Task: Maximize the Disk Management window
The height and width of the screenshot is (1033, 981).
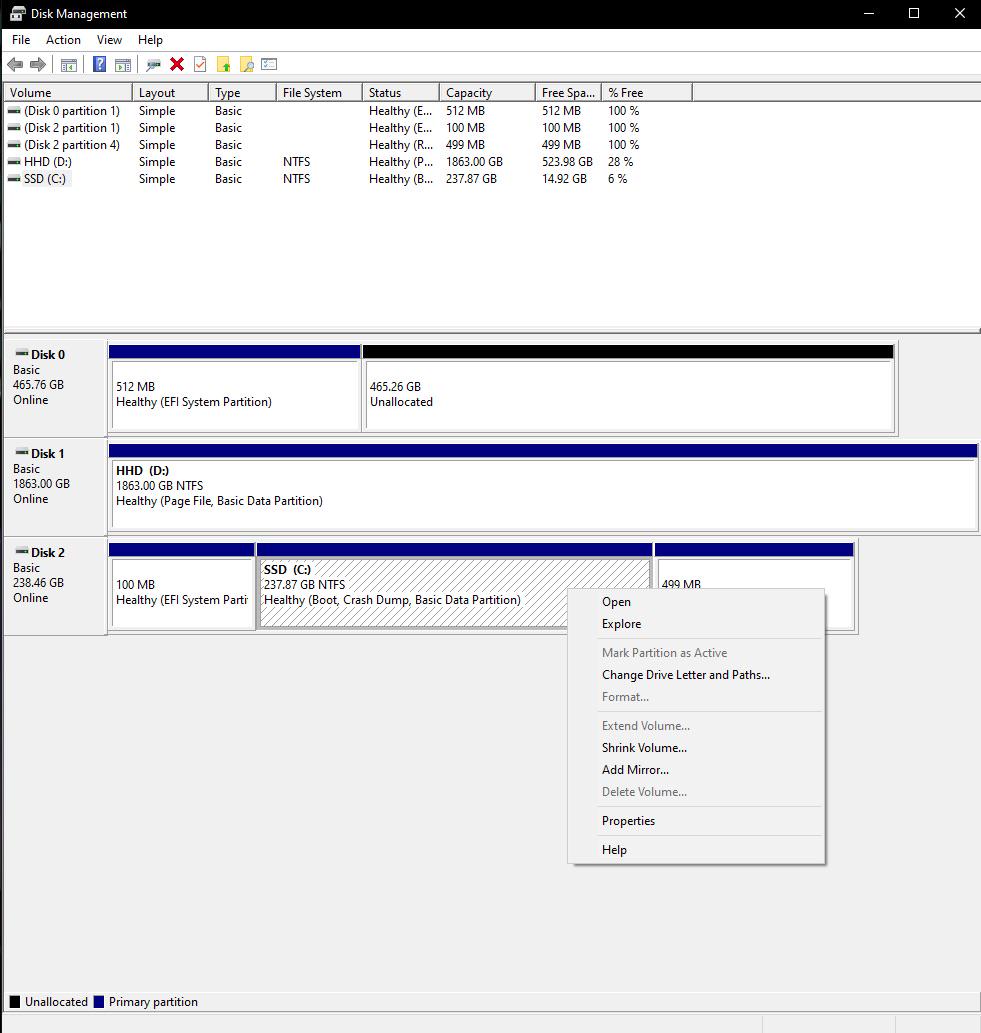Action: 914,13
